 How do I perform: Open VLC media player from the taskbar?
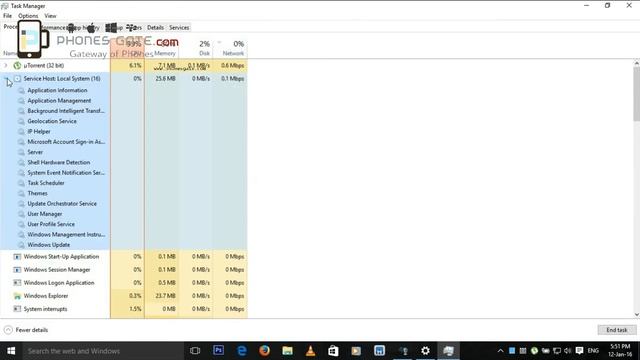(311, 351)
